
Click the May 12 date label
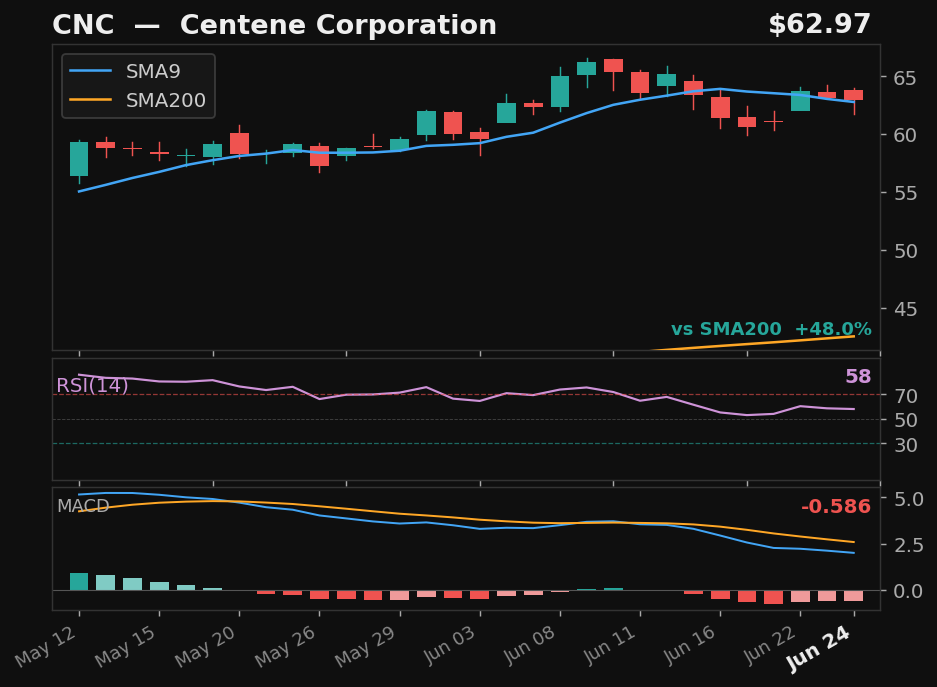(x=46, y=647)
